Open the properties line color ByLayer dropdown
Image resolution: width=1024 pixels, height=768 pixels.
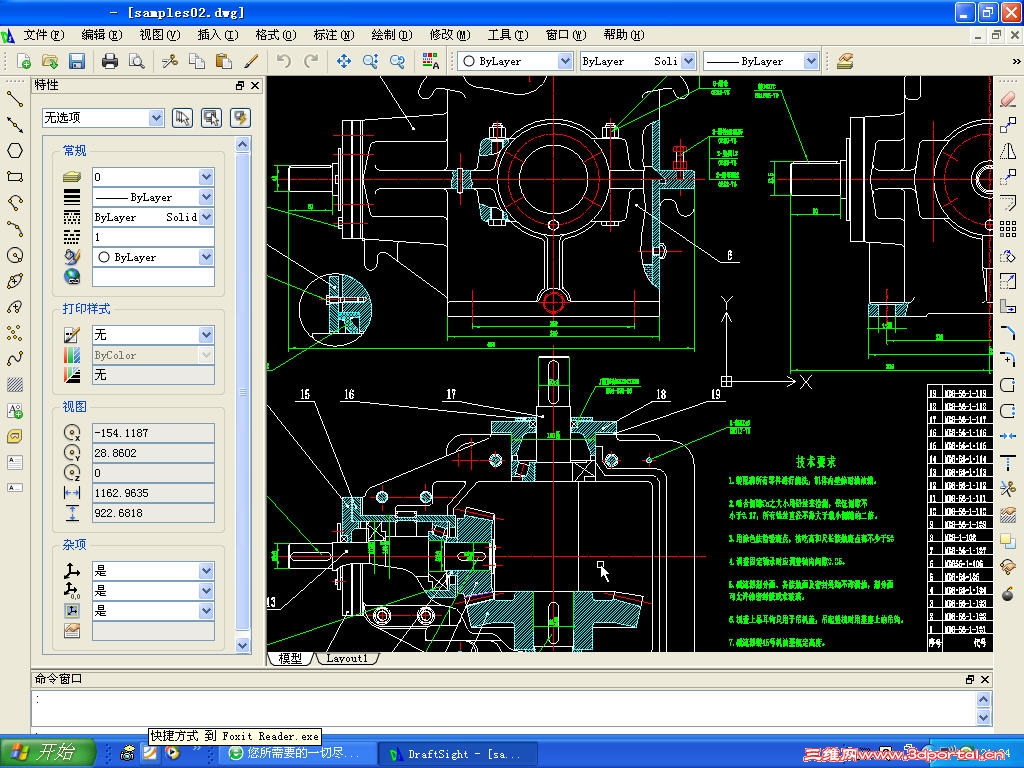[x=153, y=257]
